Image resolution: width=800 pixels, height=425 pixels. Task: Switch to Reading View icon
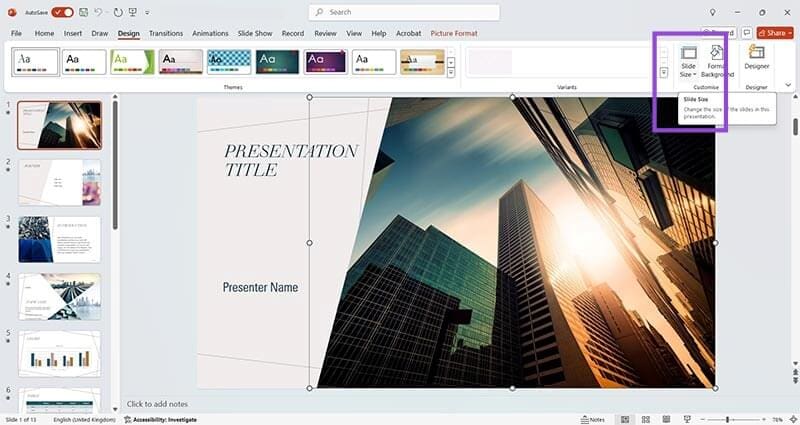tap(666, 420)
